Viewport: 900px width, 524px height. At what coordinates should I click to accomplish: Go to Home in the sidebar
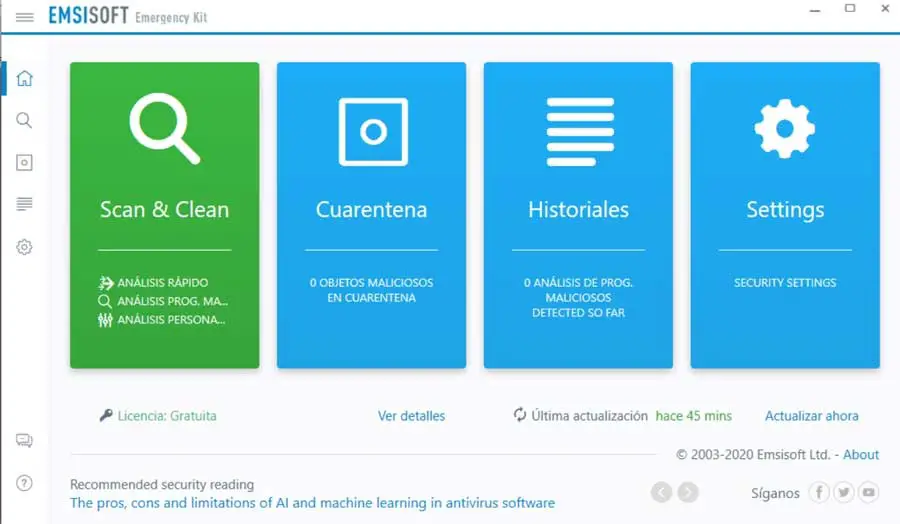[x=24, y=78]
